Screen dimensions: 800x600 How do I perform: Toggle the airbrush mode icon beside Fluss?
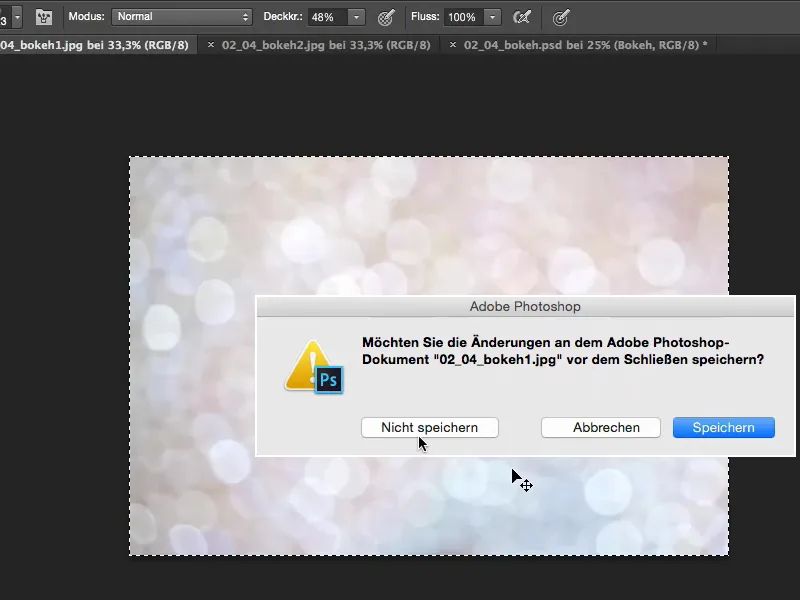(521, 17)
